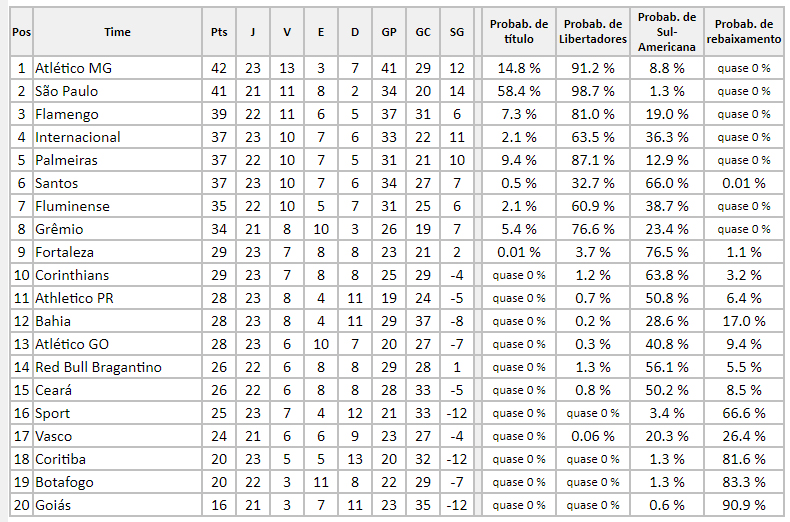Click the São Paulo team cell

pos(117,91)
